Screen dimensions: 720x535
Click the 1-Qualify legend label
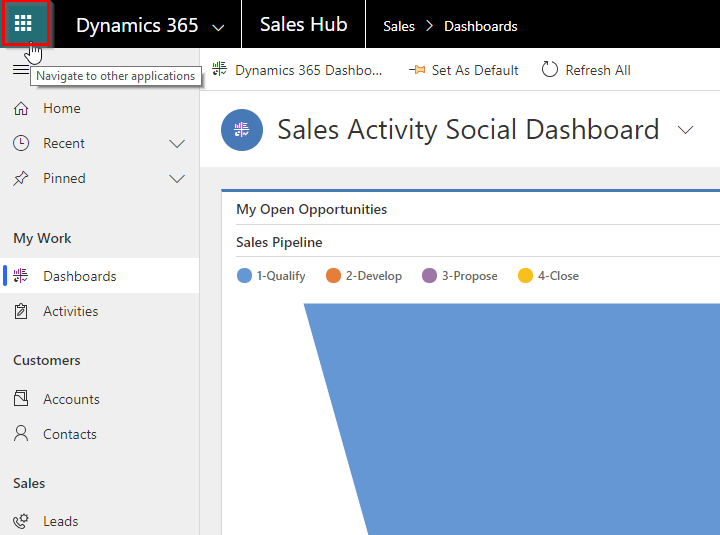pyautogui.click(x=281, y=276)
